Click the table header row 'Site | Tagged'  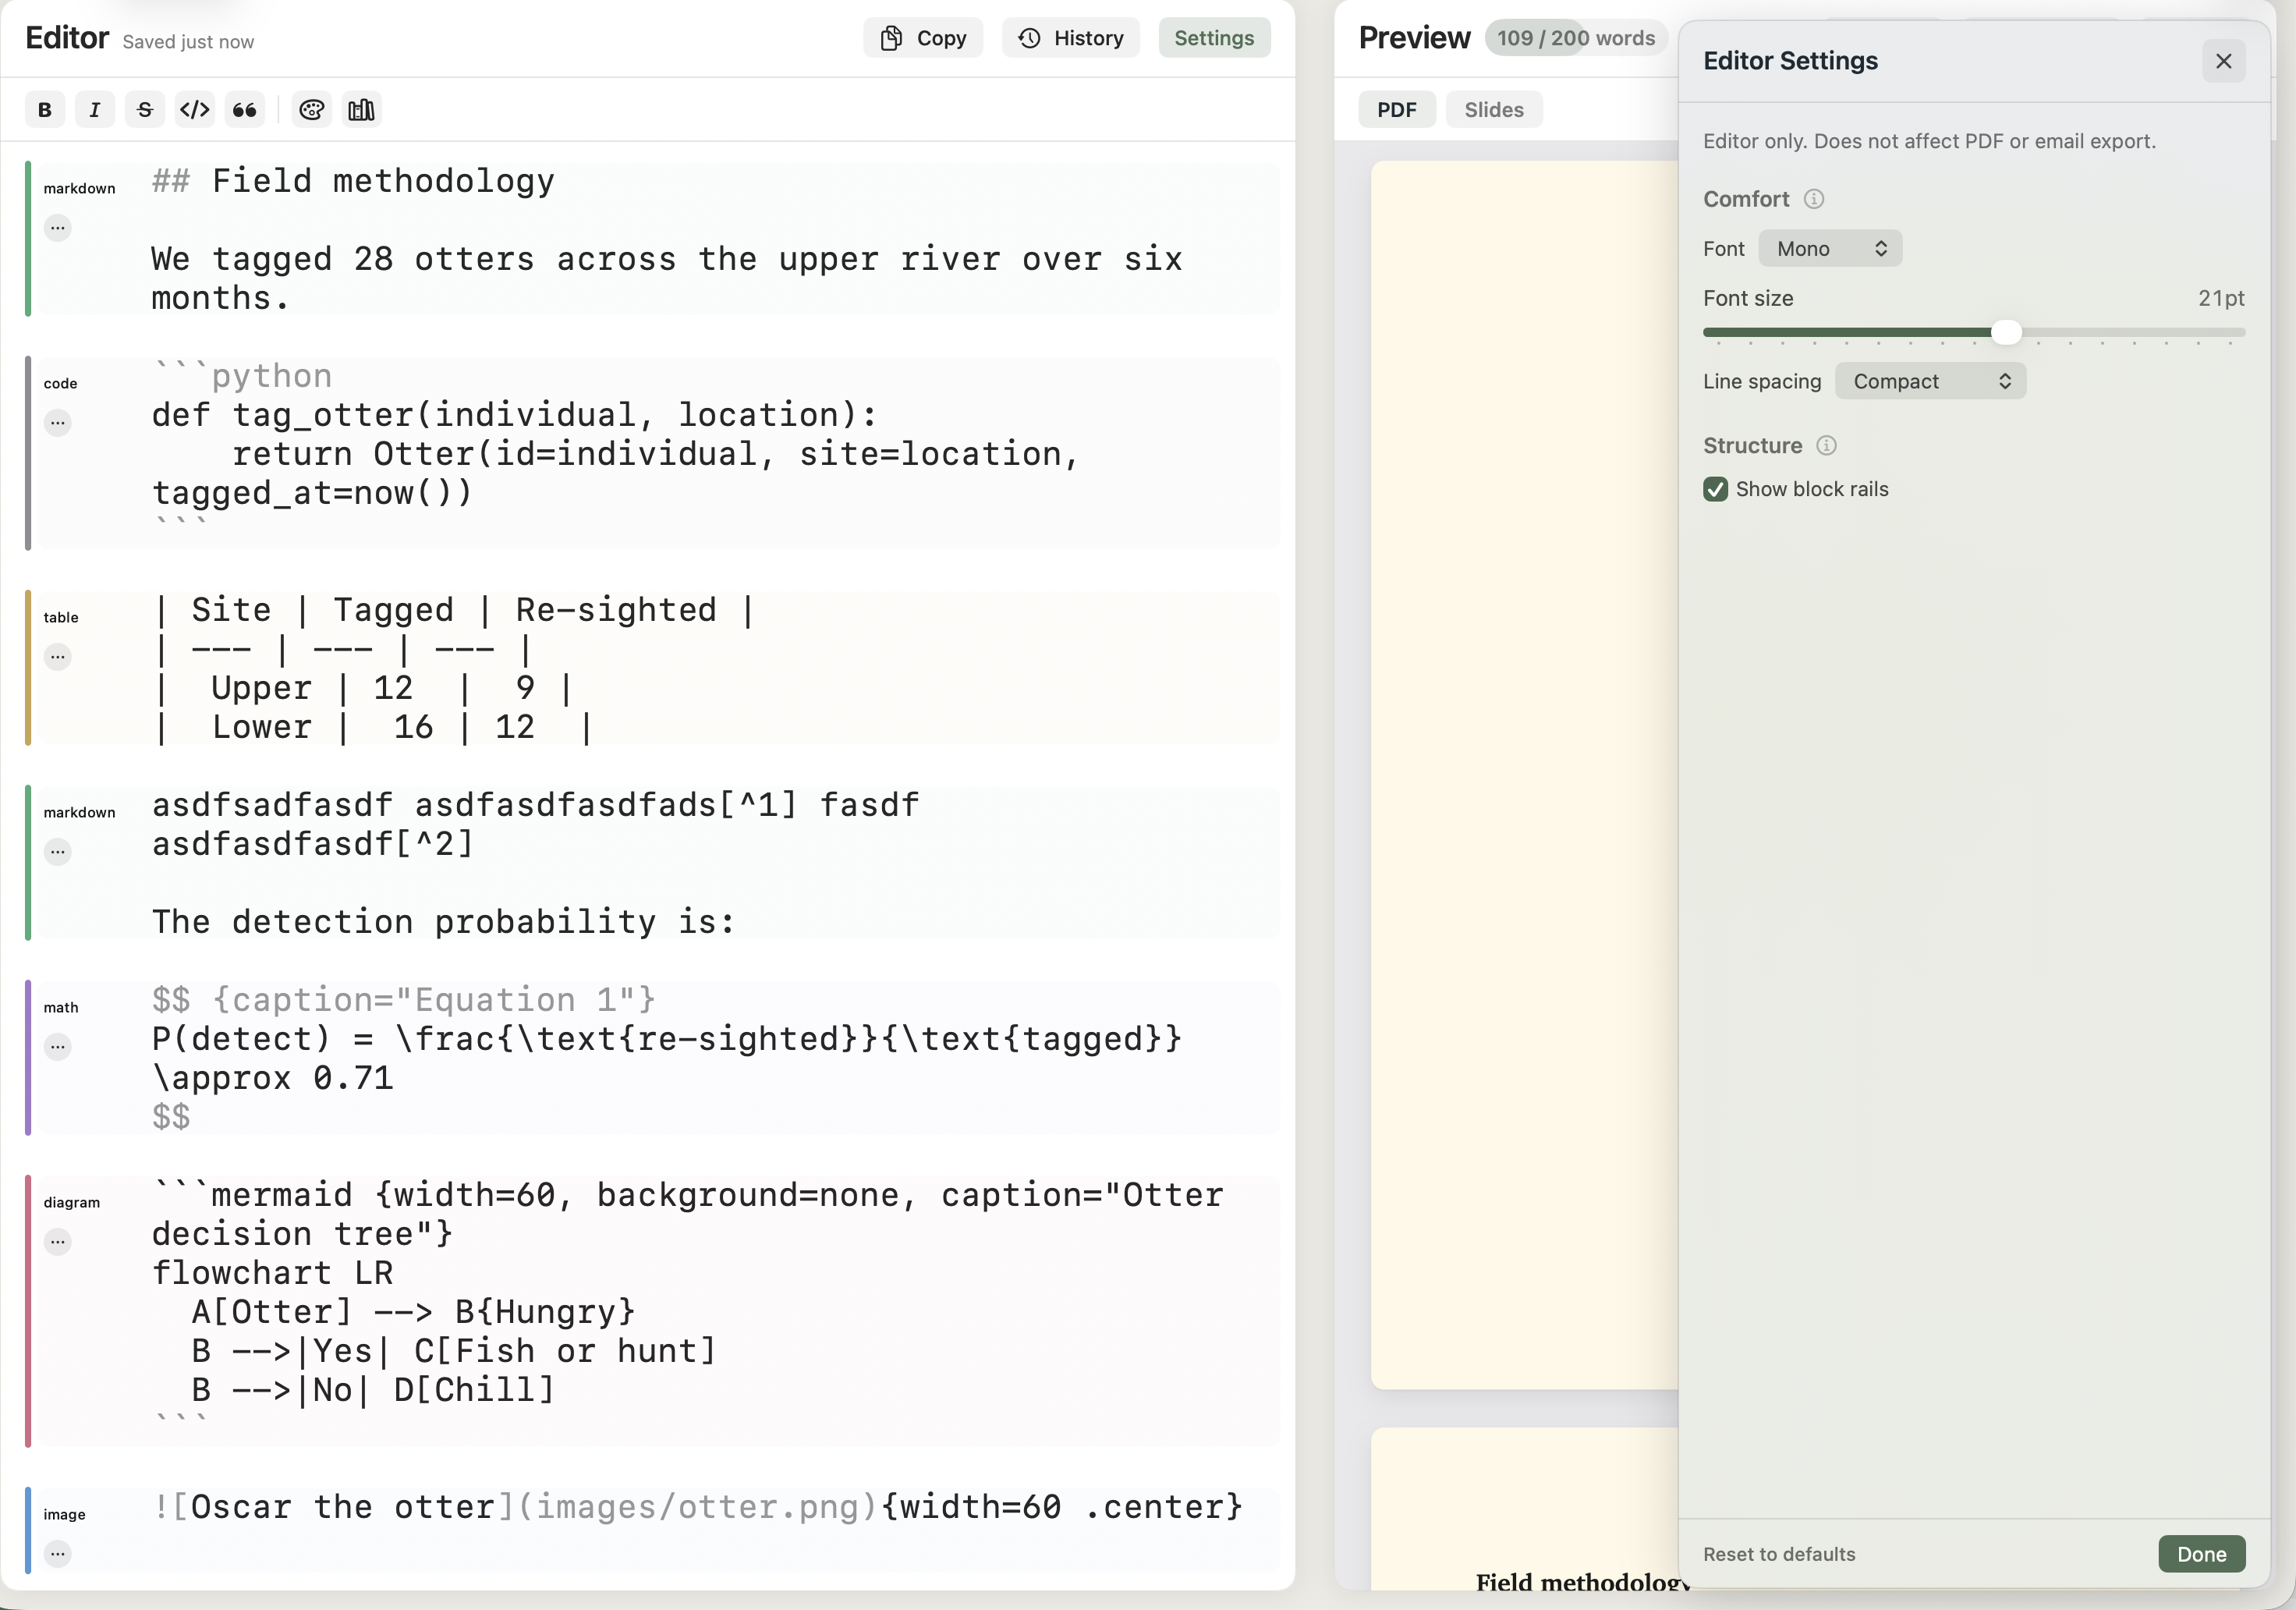pyautogui.click(x=455, y=610)
